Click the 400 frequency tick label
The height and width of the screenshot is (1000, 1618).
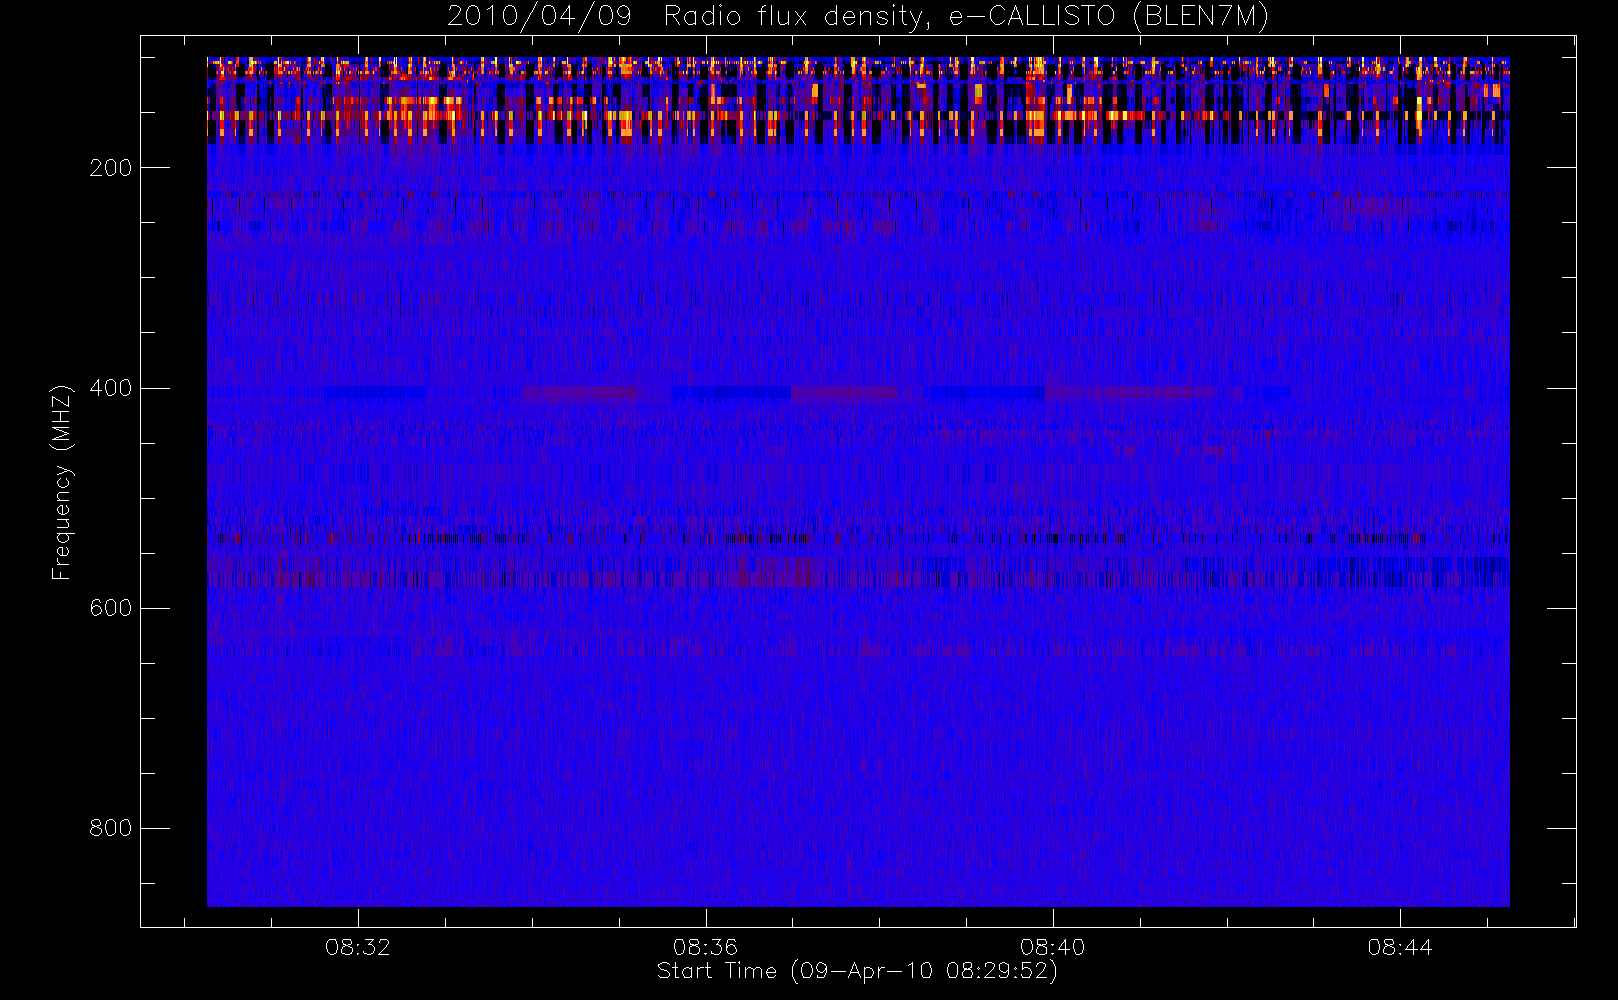click(110, 388)
